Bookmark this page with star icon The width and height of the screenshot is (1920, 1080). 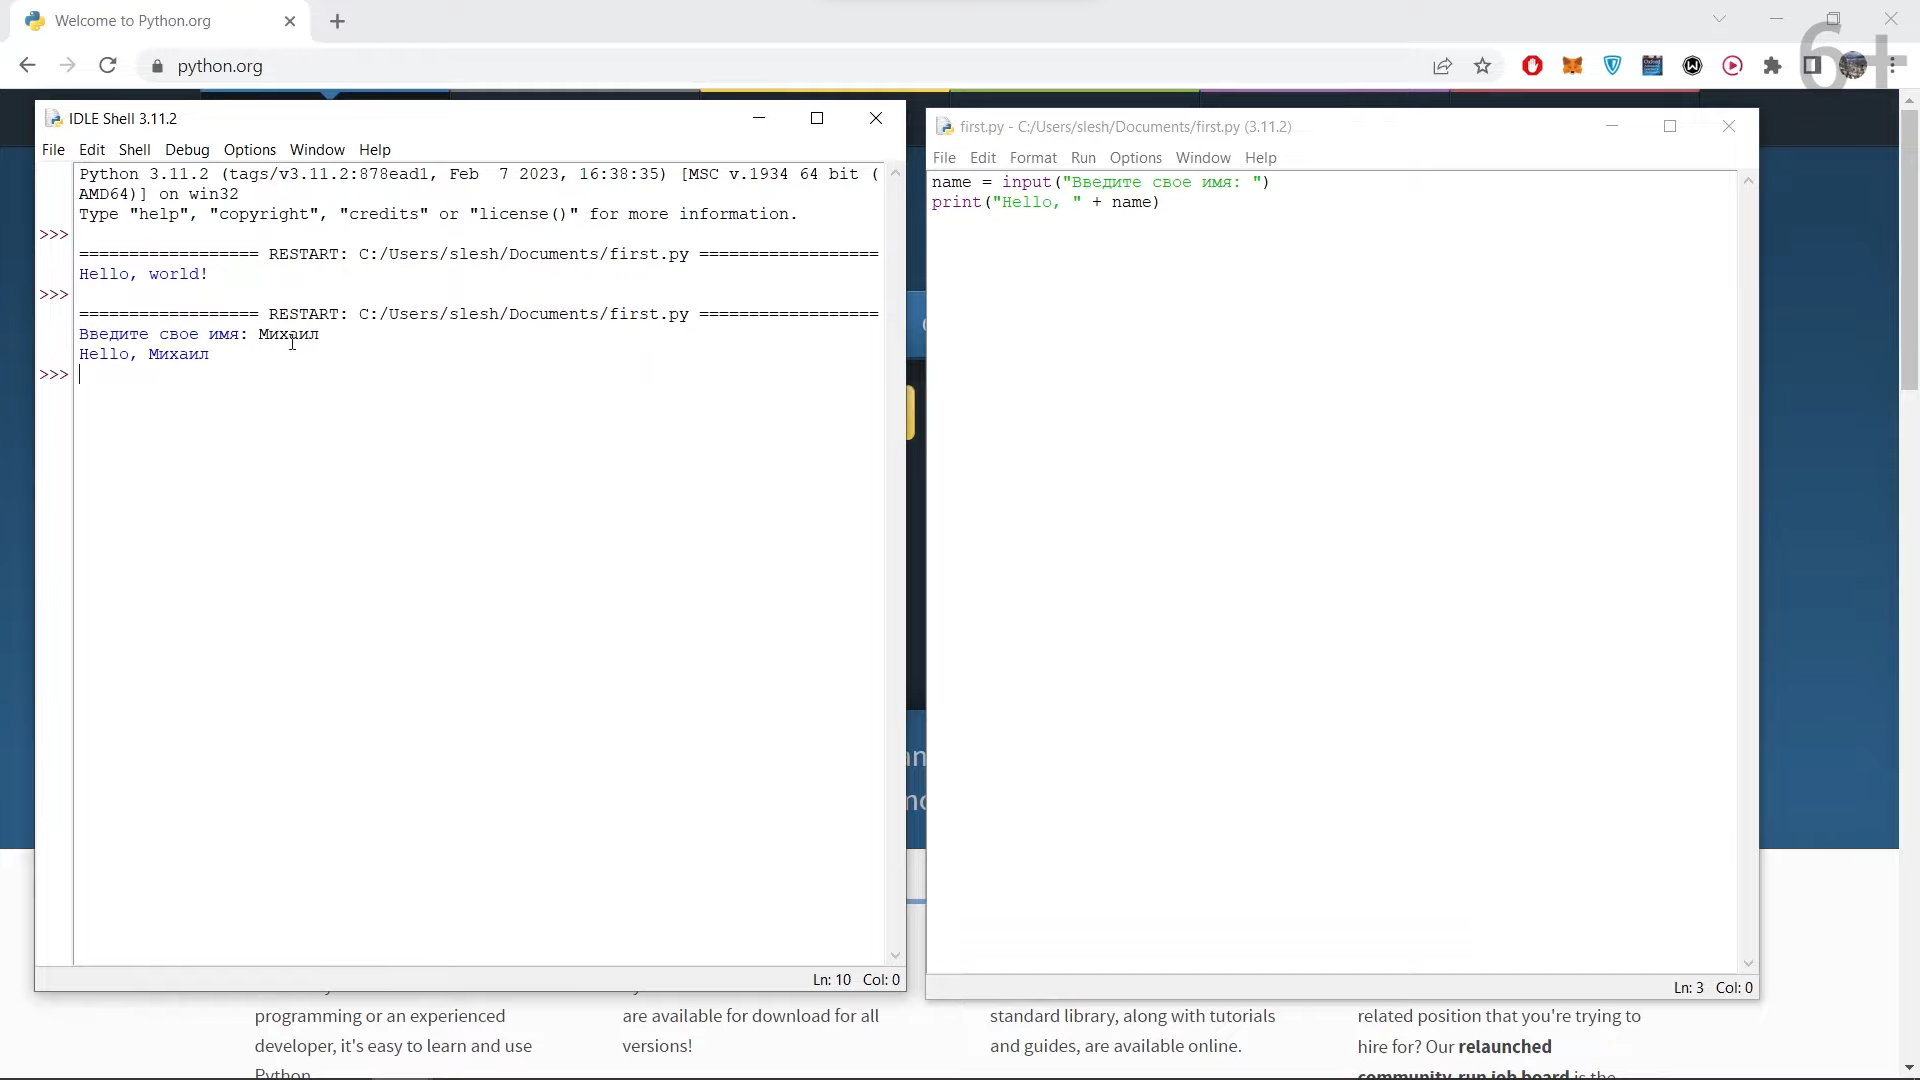tap(1482, 66)
